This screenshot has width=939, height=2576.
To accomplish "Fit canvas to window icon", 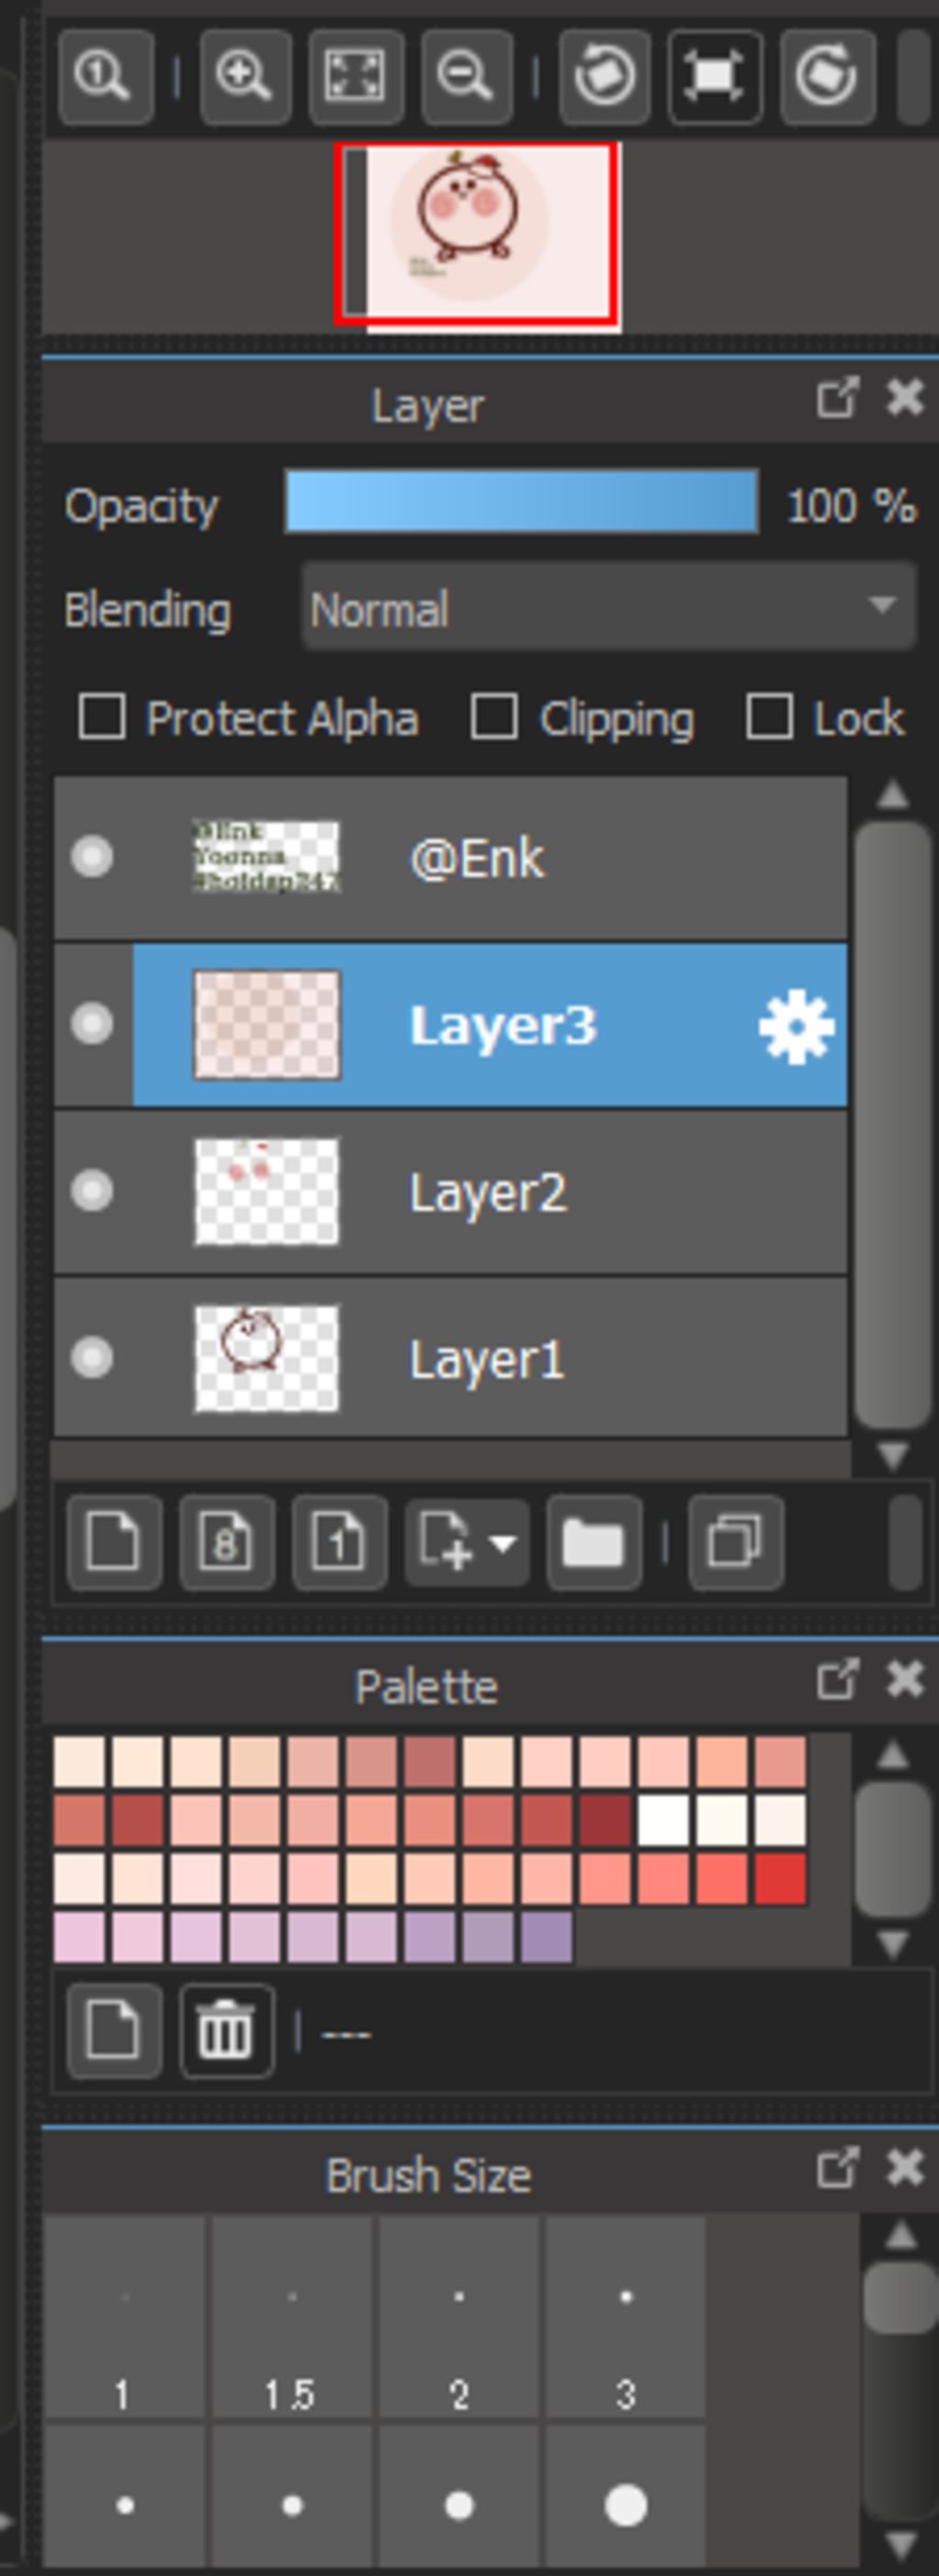I will [x=356, y=76].
